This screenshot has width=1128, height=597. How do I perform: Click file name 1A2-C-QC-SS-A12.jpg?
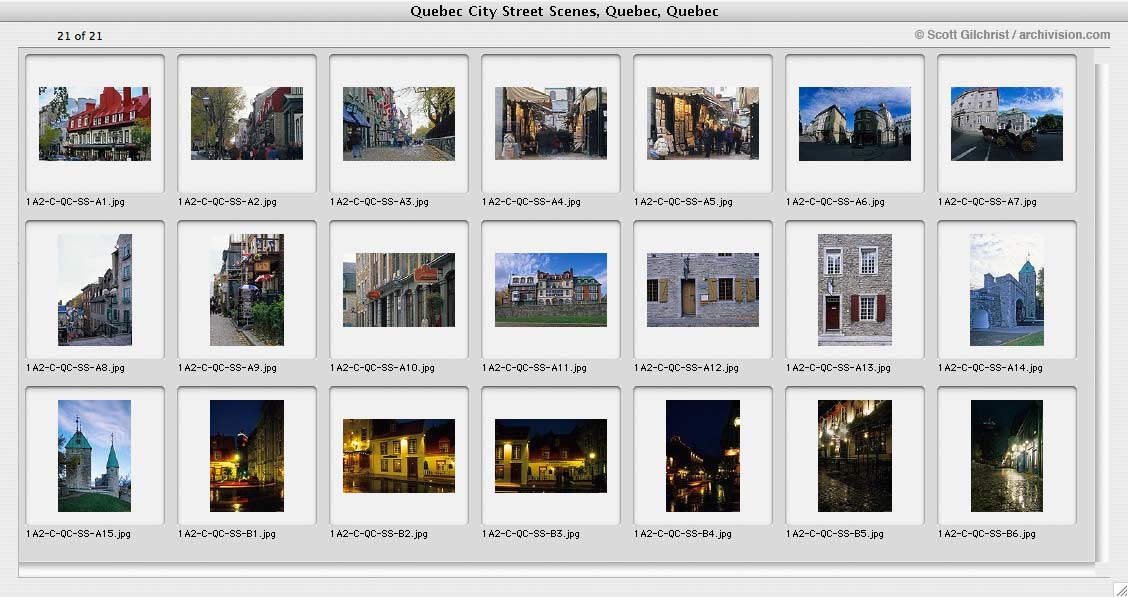(686, 368)
